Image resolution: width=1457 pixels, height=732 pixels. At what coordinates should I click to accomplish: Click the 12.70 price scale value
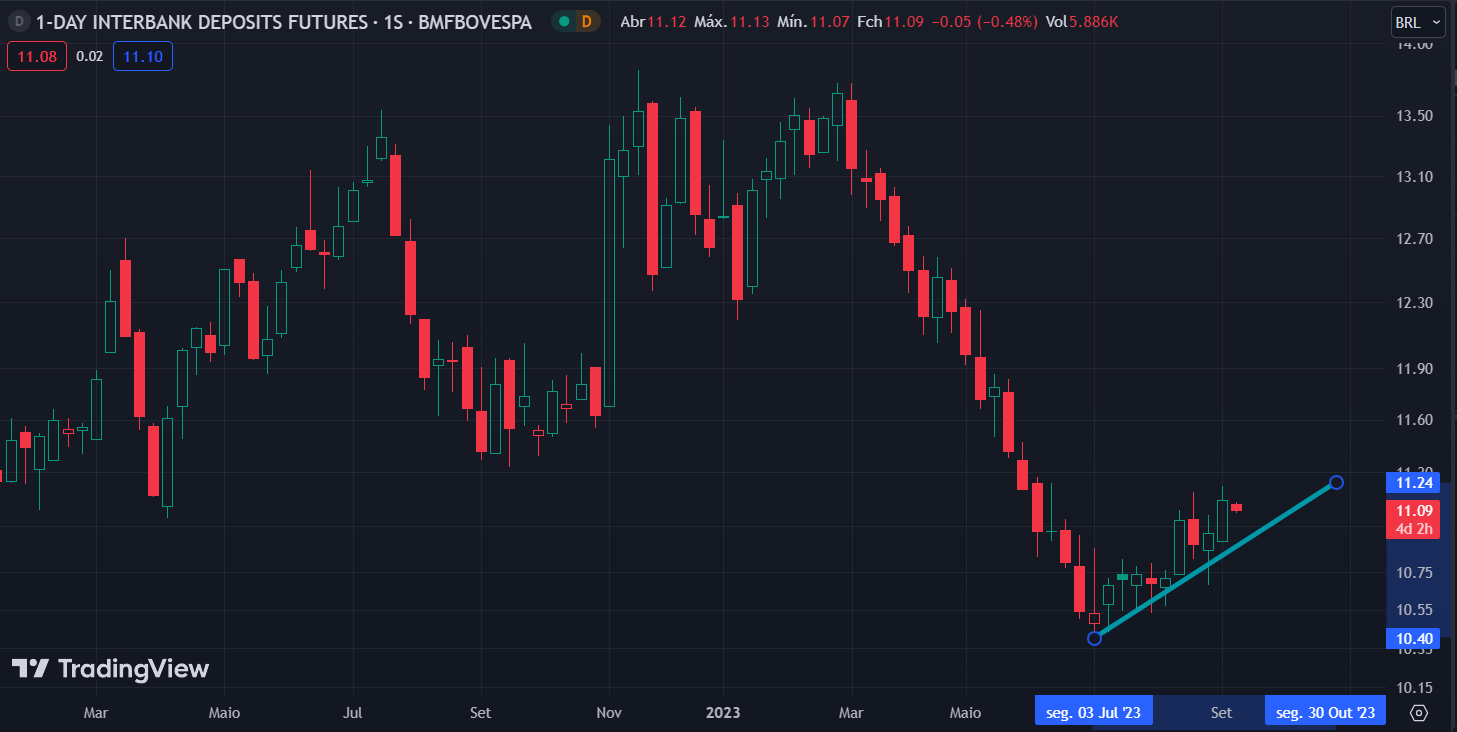click(x=1415, y=238)
